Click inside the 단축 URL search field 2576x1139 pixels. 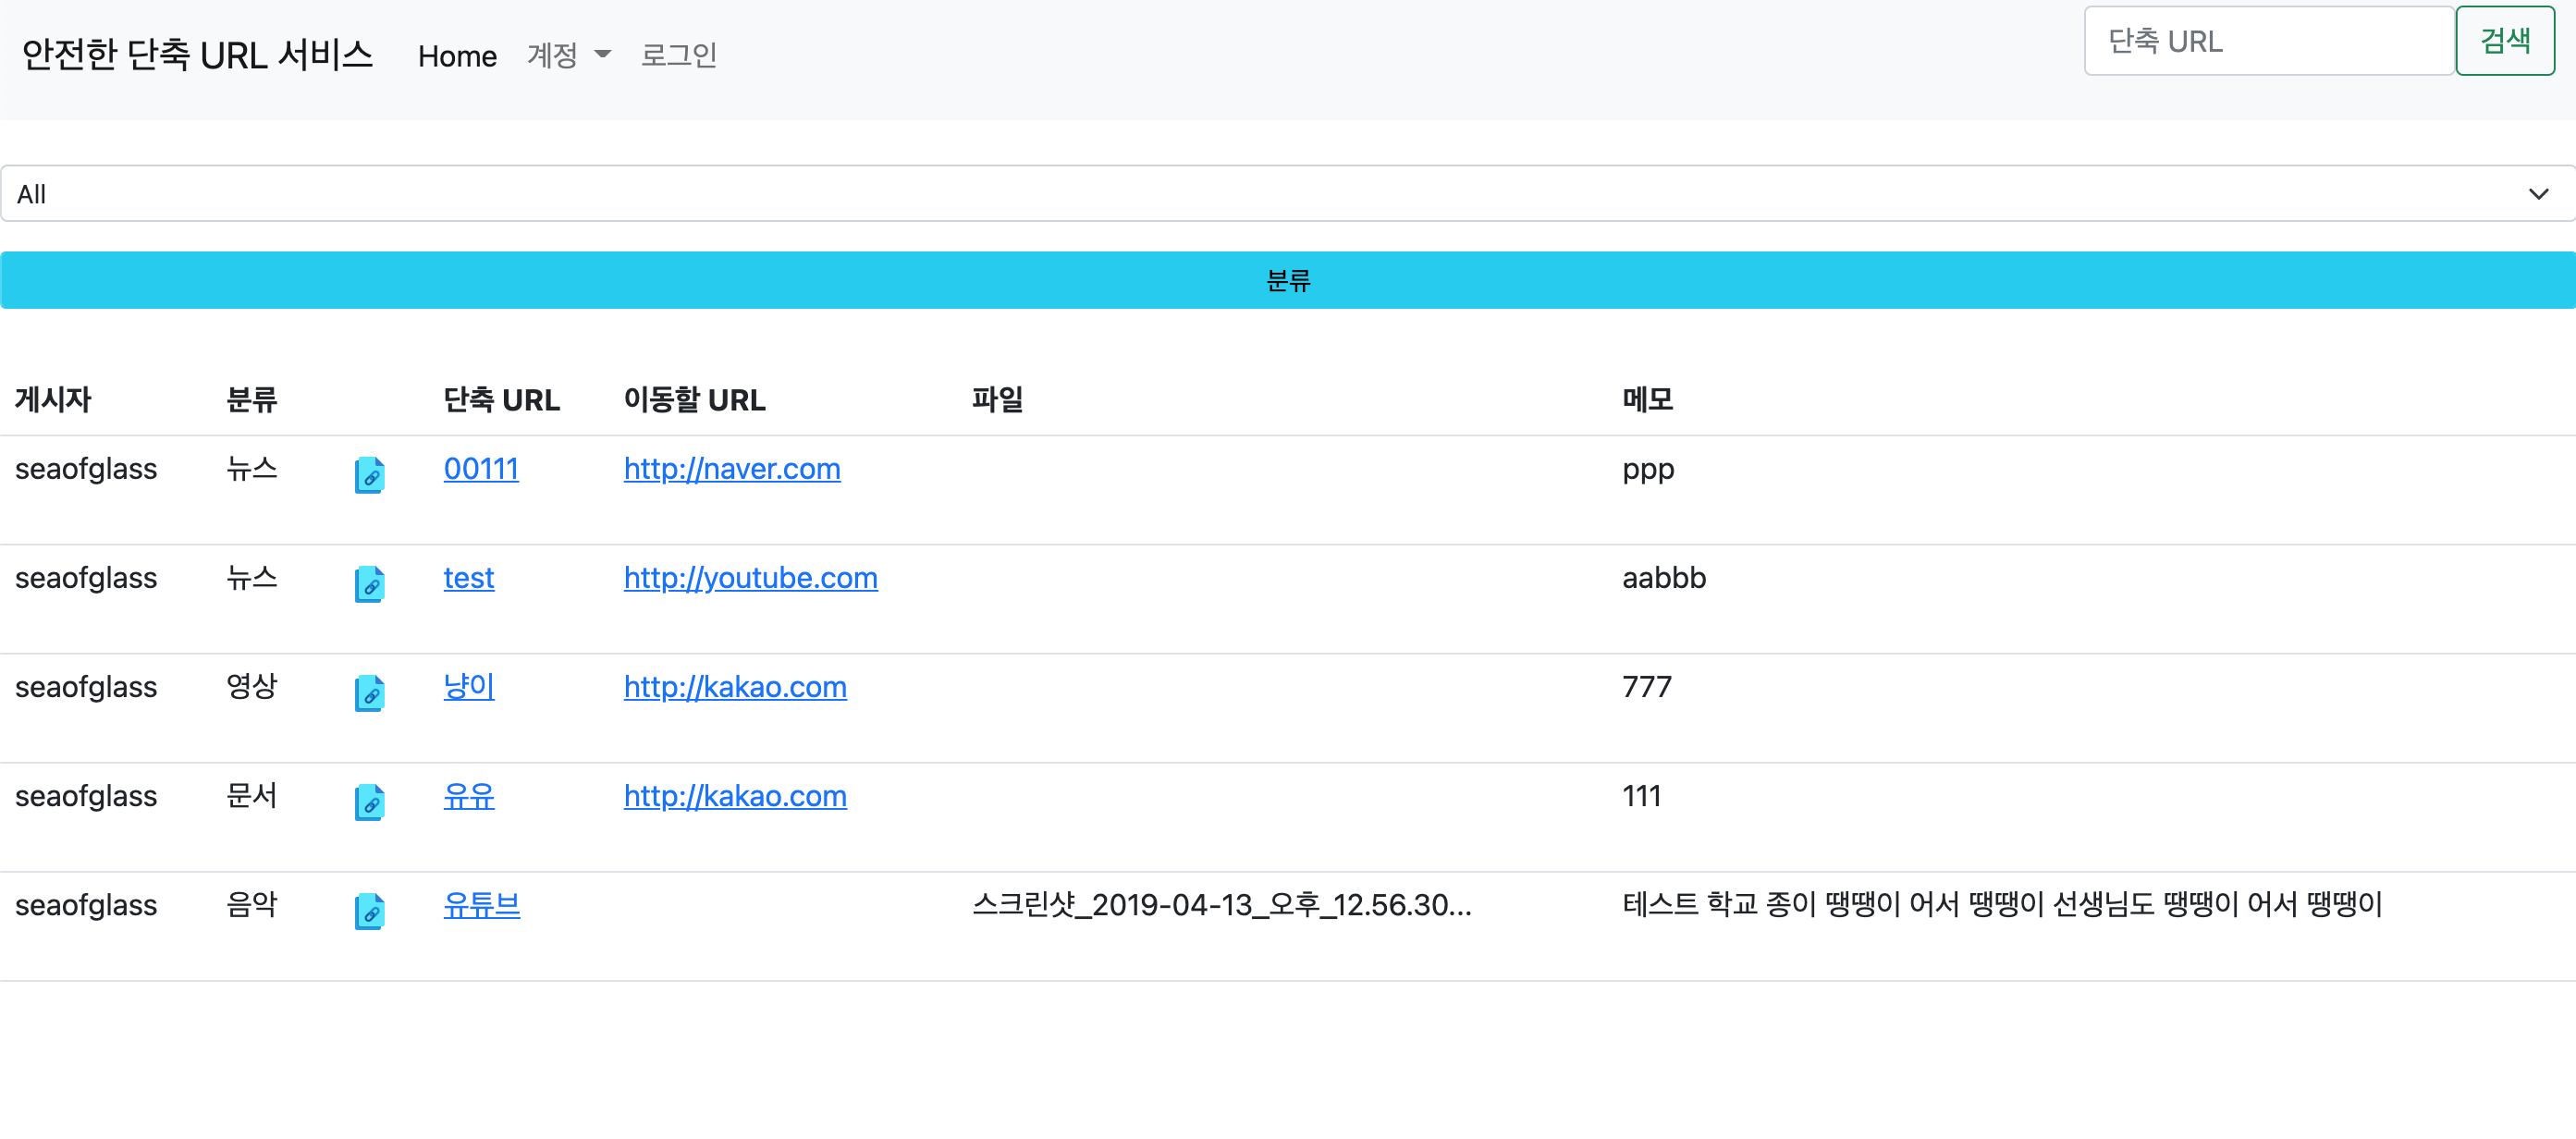tap(2268, 41)
